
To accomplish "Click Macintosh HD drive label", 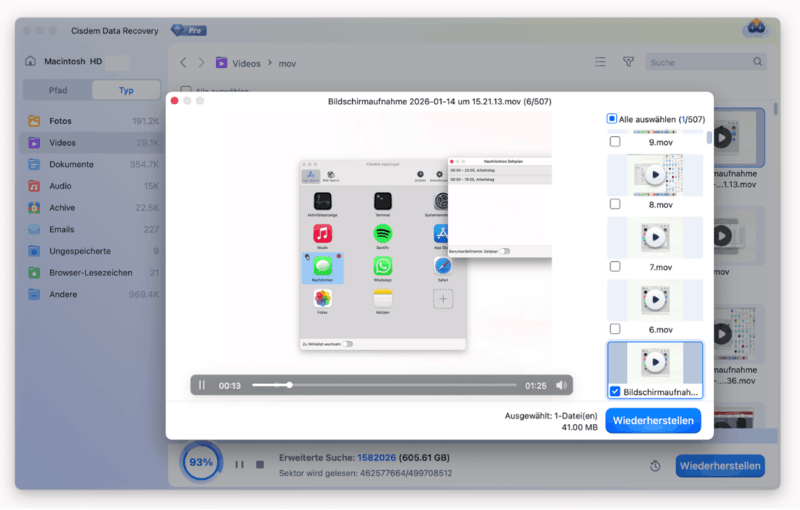I will [x=73, y=61].
